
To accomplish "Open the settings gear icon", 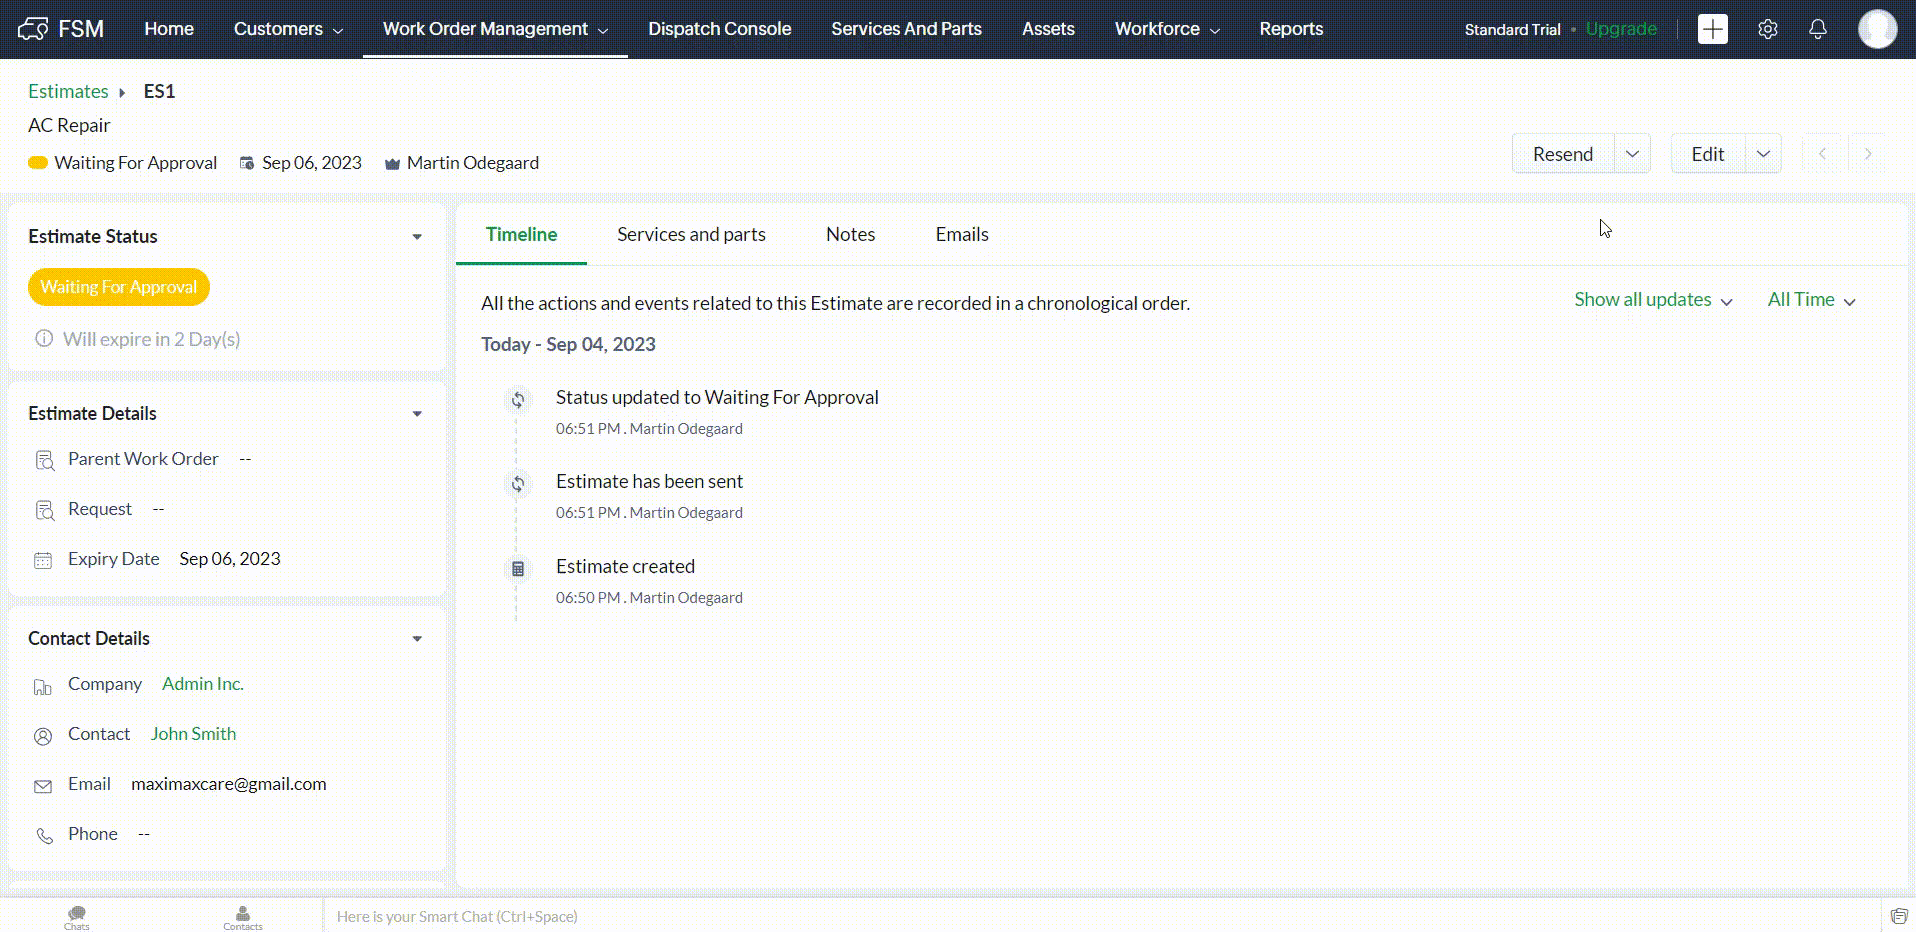I will coord(1767,29).
